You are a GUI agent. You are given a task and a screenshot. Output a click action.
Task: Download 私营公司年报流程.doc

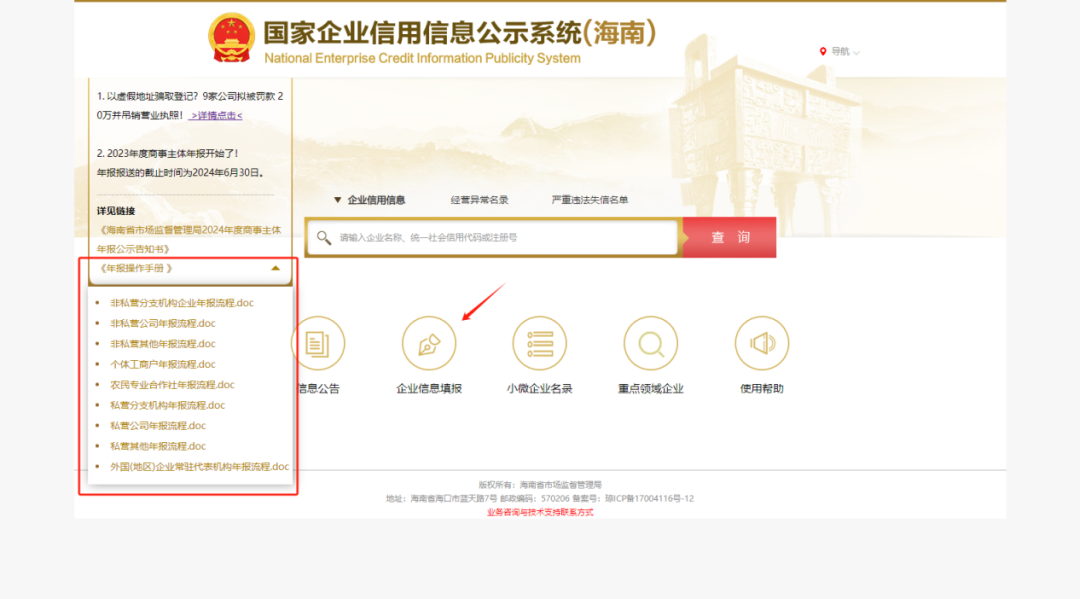pyautogui.click(x=158, y=425)
